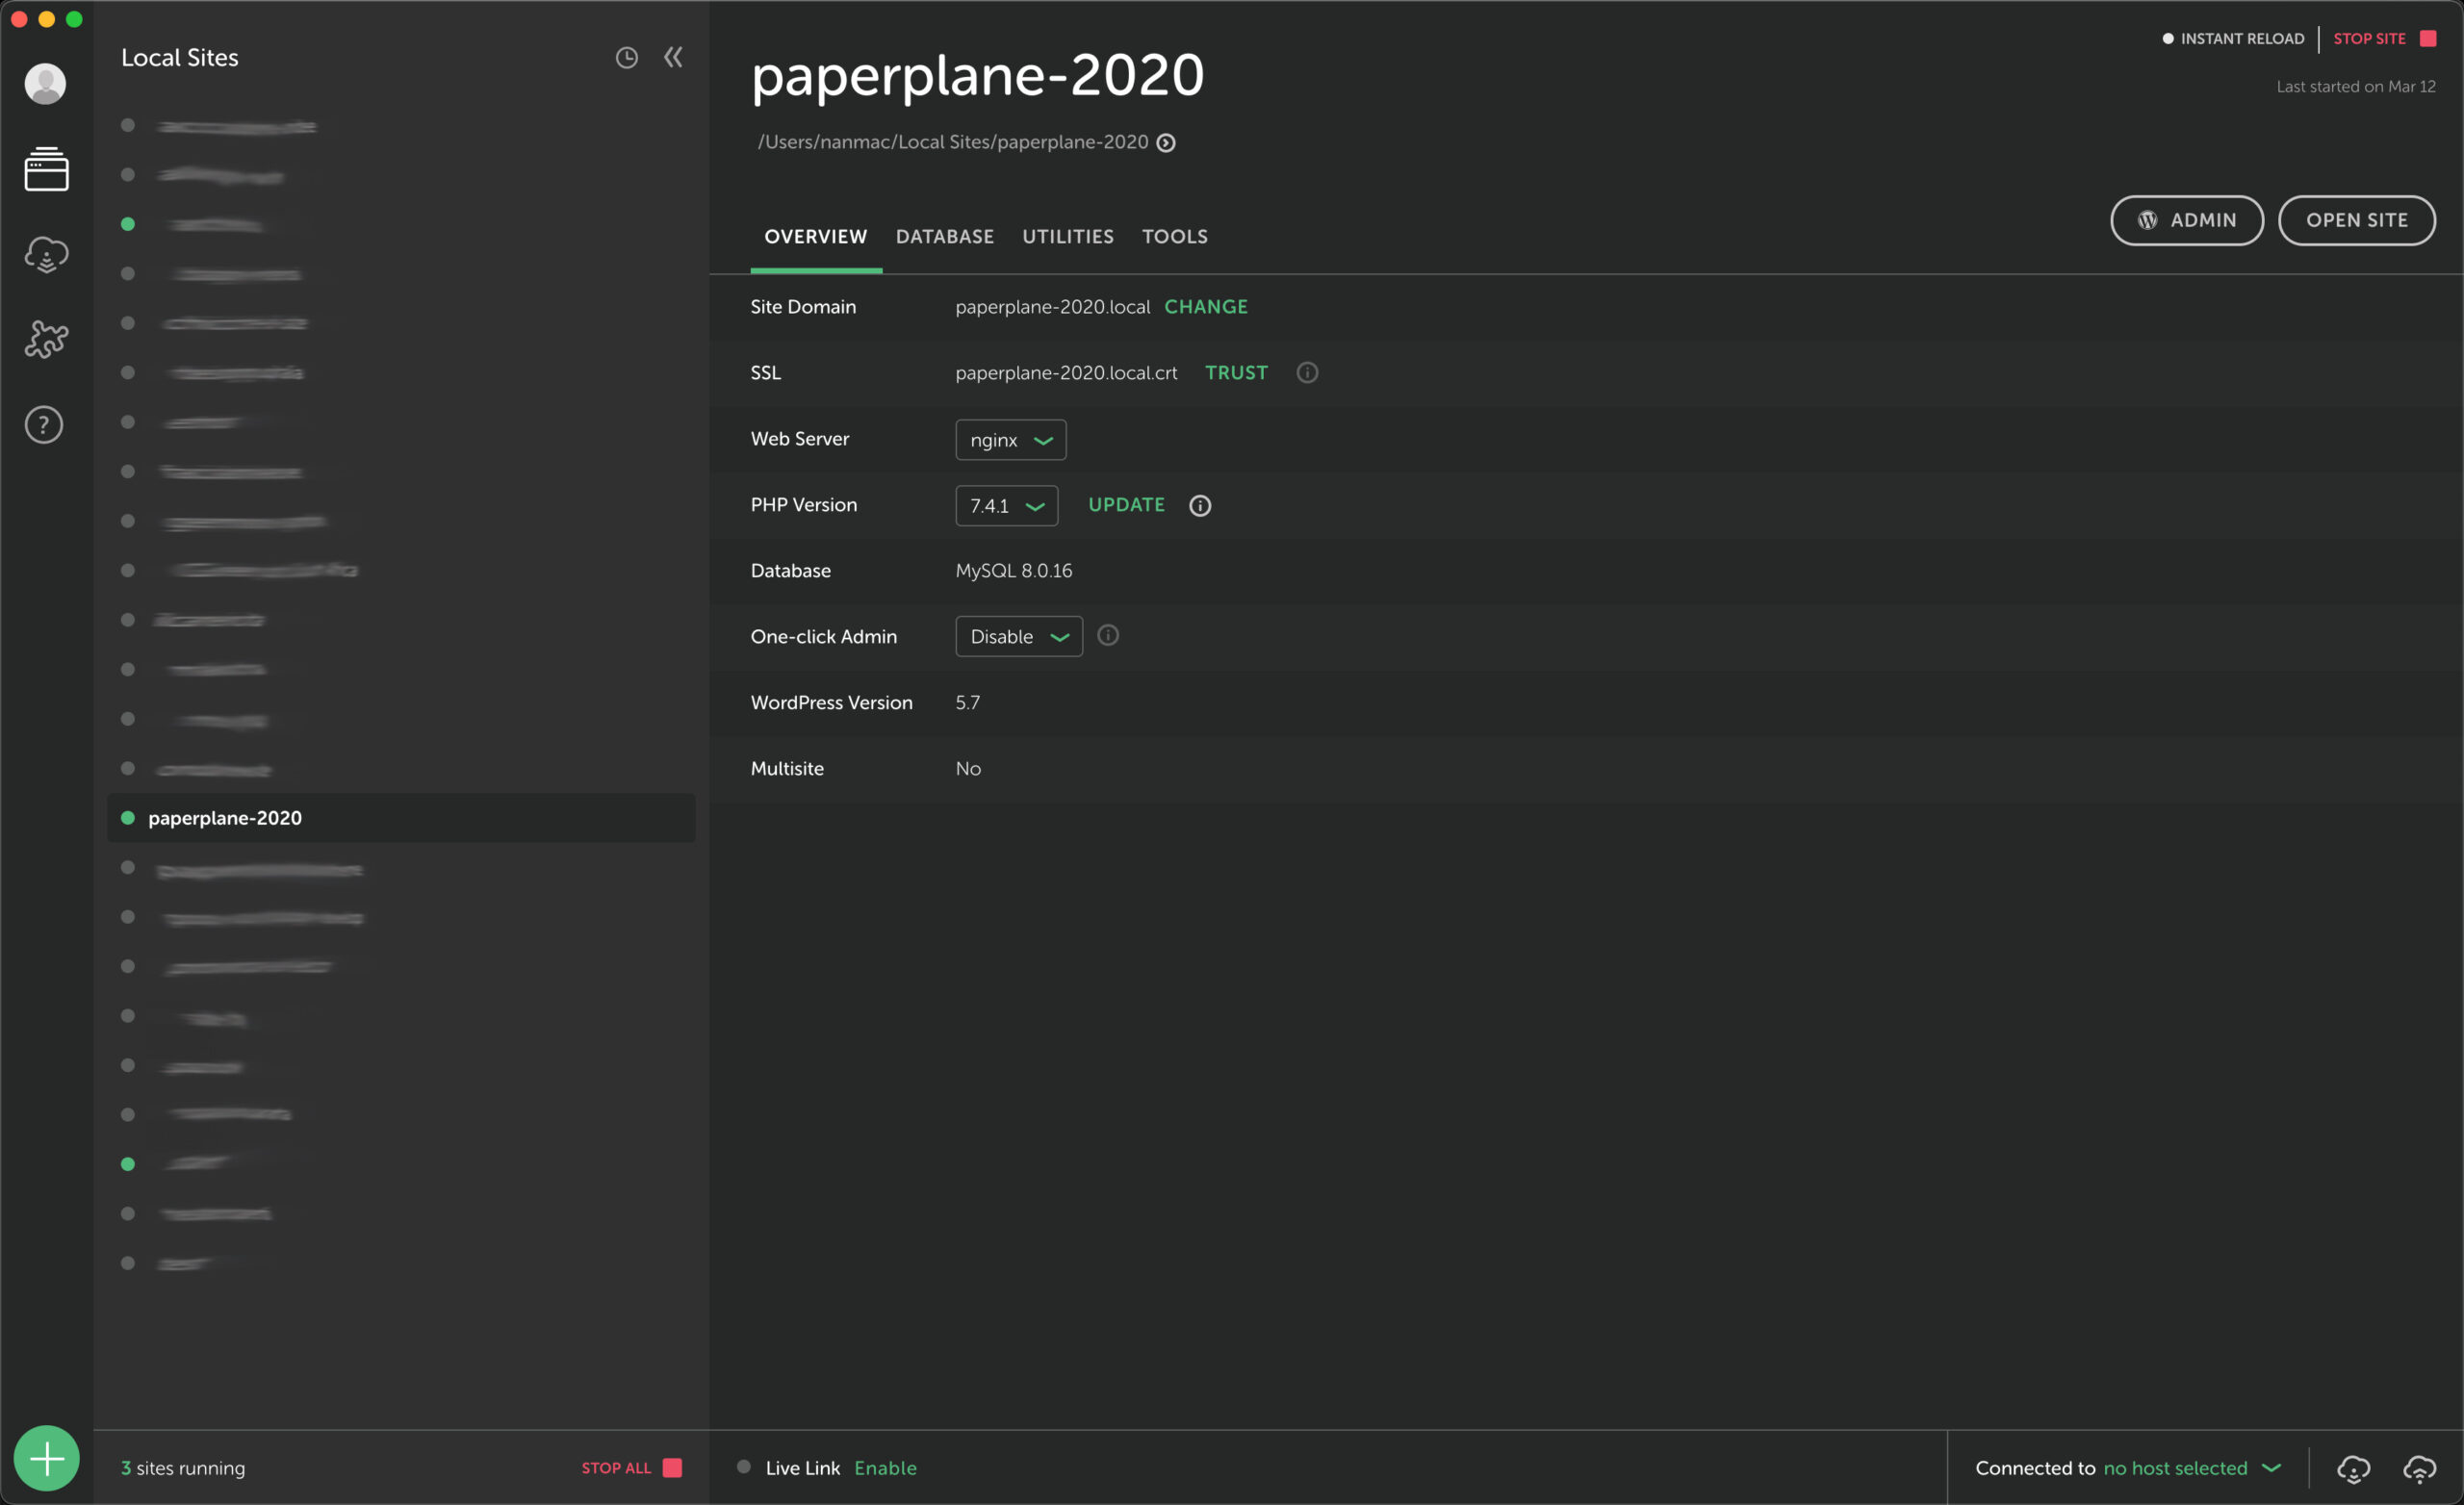Select paperplane-2020 in the sites list
Image resolution: width=2464 pixels, height=1505 pixels.
click(x=401, y=818)
